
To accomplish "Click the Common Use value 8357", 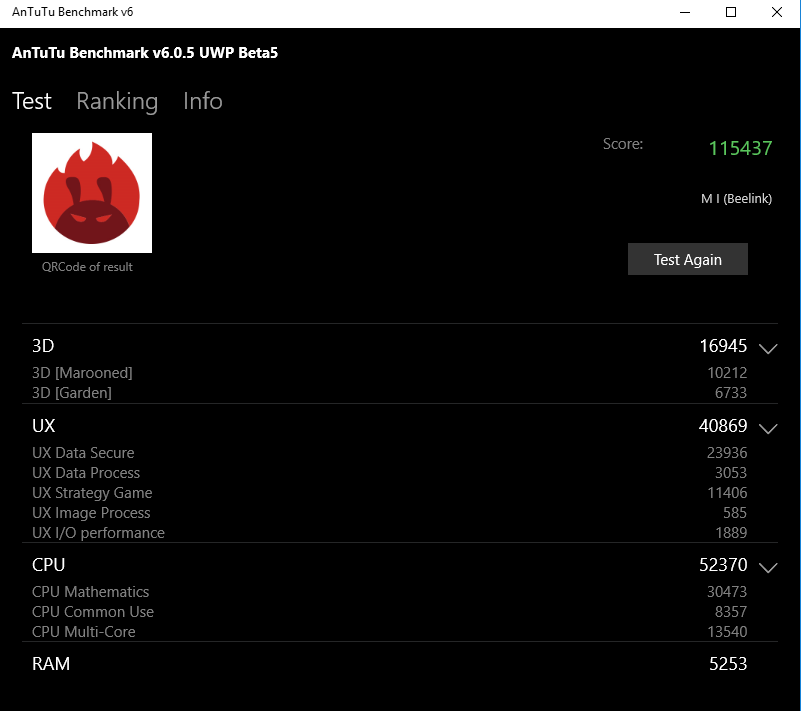I will click(731, 611).
